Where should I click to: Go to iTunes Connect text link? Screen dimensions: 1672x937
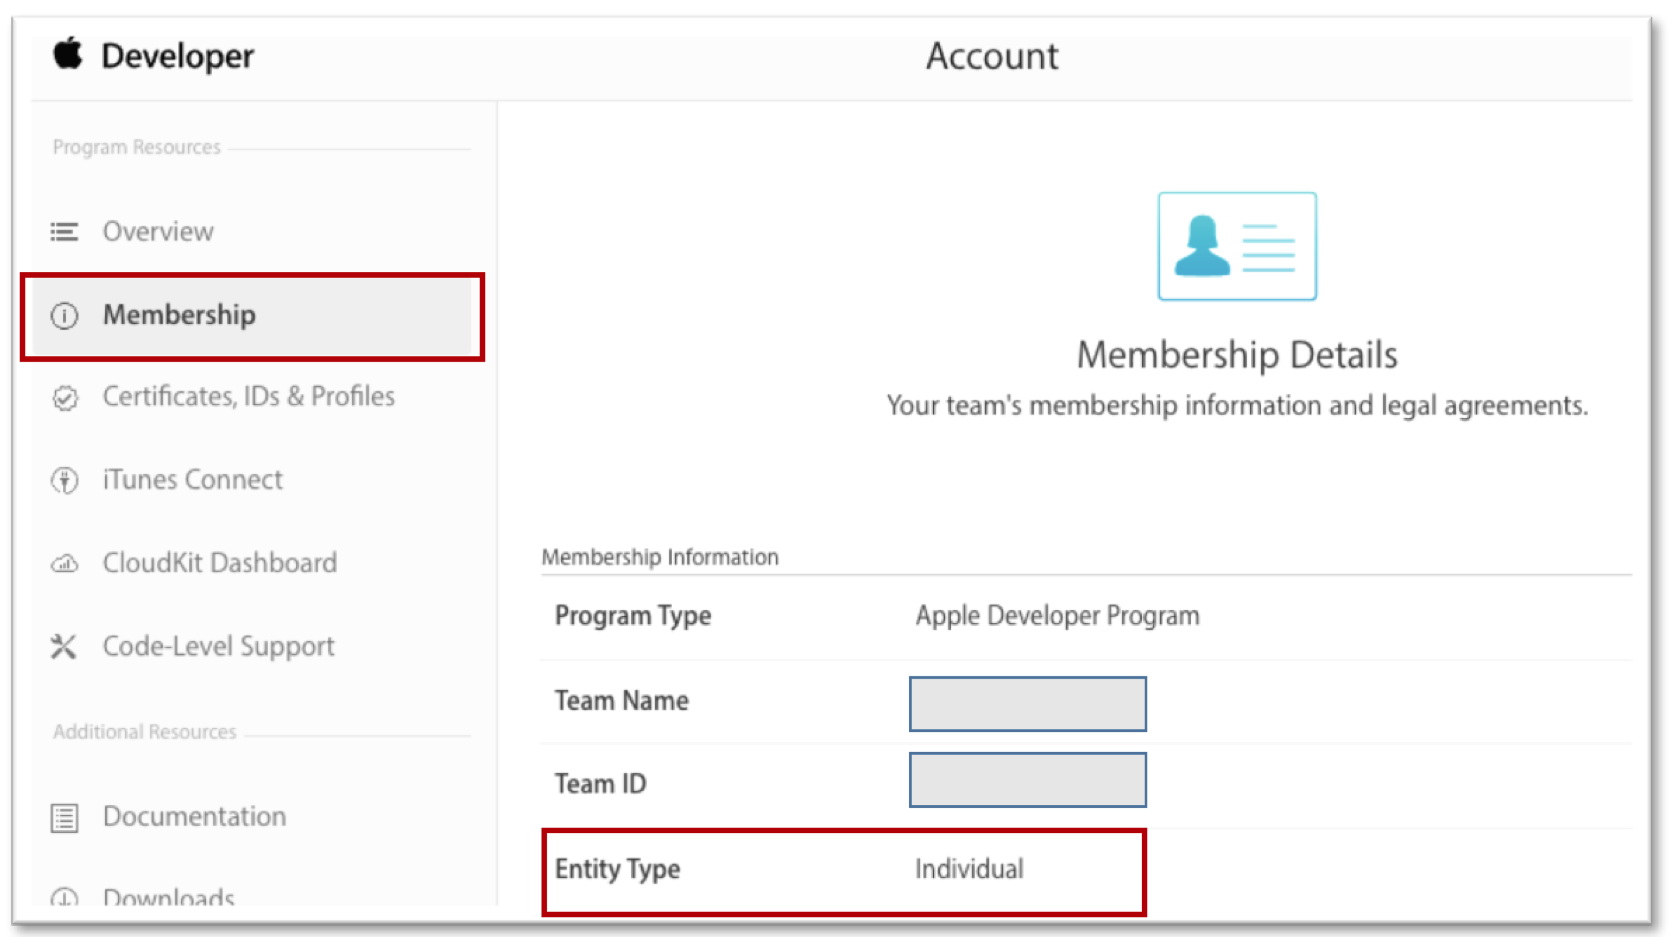pos(192,480)
